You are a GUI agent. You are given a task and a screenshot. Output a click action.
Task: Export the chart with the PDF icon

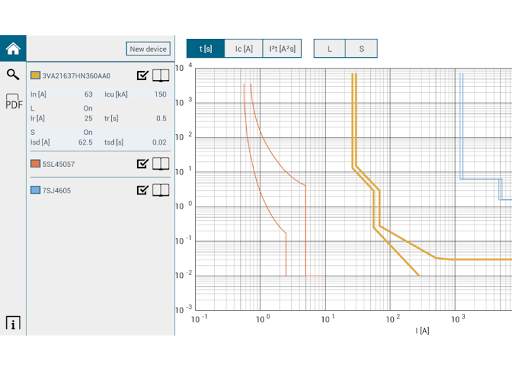[x=14, y=102]
